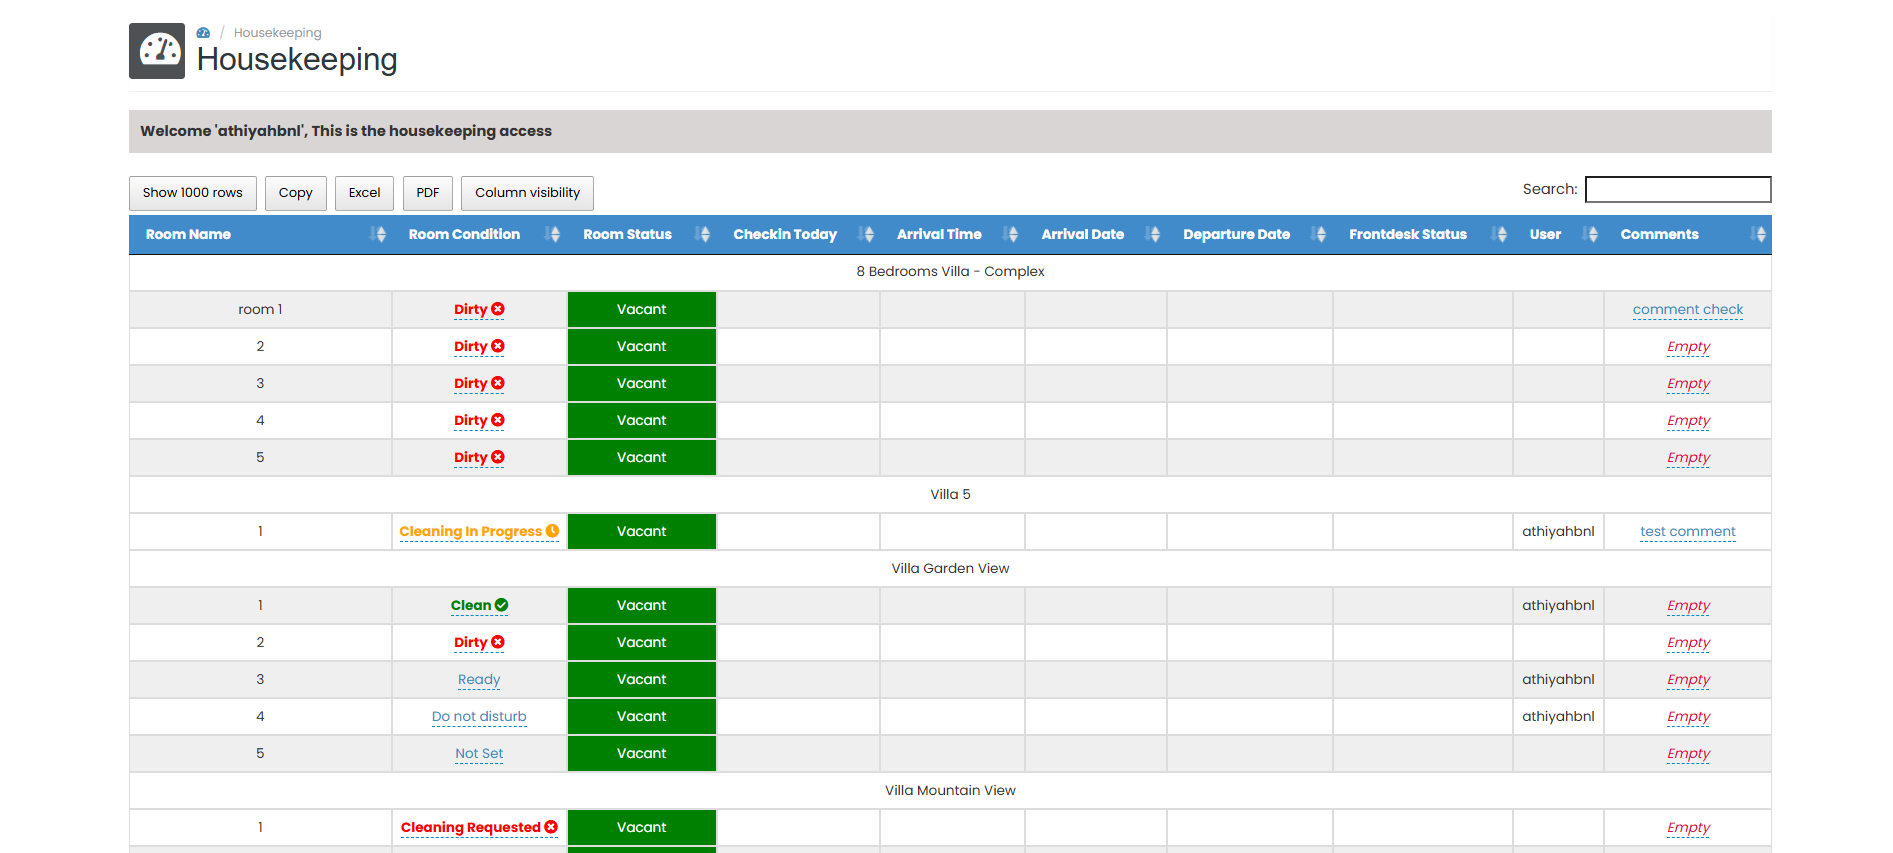
Task: Click the Housekeeping page title
Action: click(x=297, y=60)
